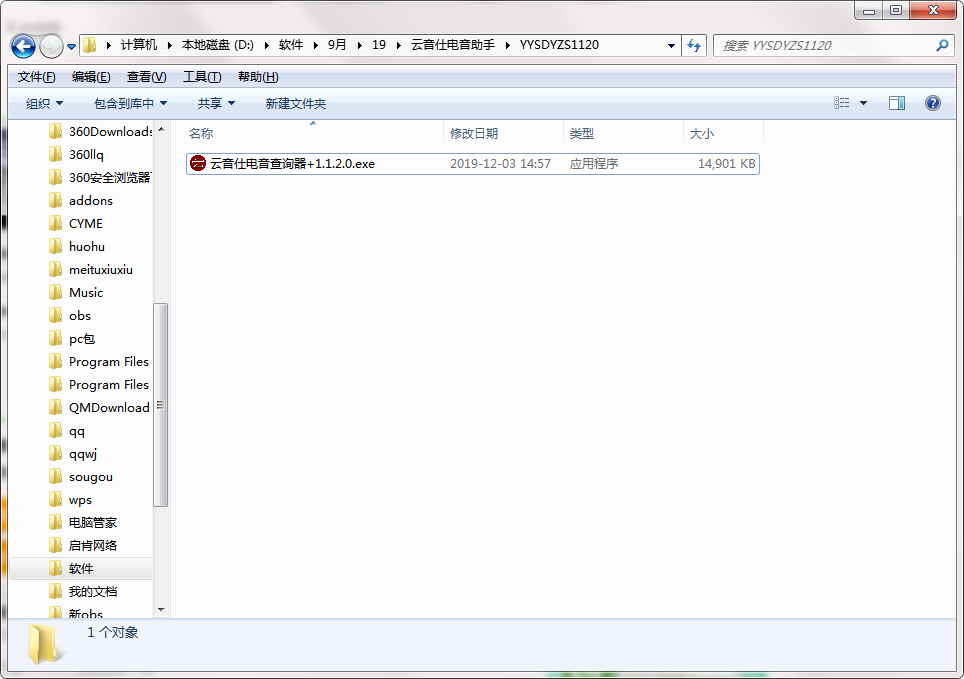Screen dimensions: 964x679
Task: Open the 共享 dropdown menu
Action: tap(216, 103)
